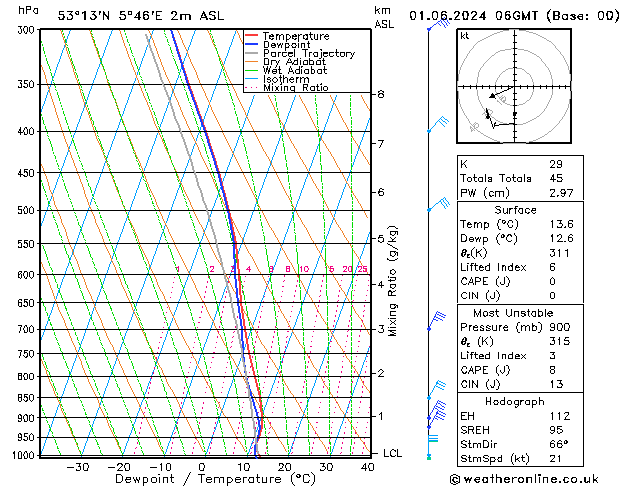The height and width of the screenshot is (486, 629).
Task: Select the Isotherm legend label
Action: [286, 79]
